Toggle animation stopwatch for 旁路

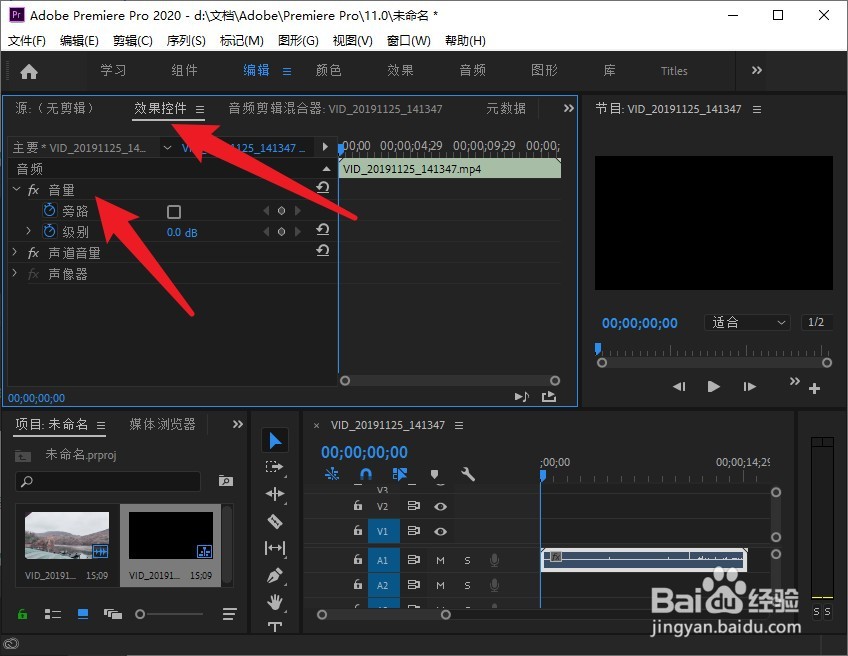coord(50,210)
